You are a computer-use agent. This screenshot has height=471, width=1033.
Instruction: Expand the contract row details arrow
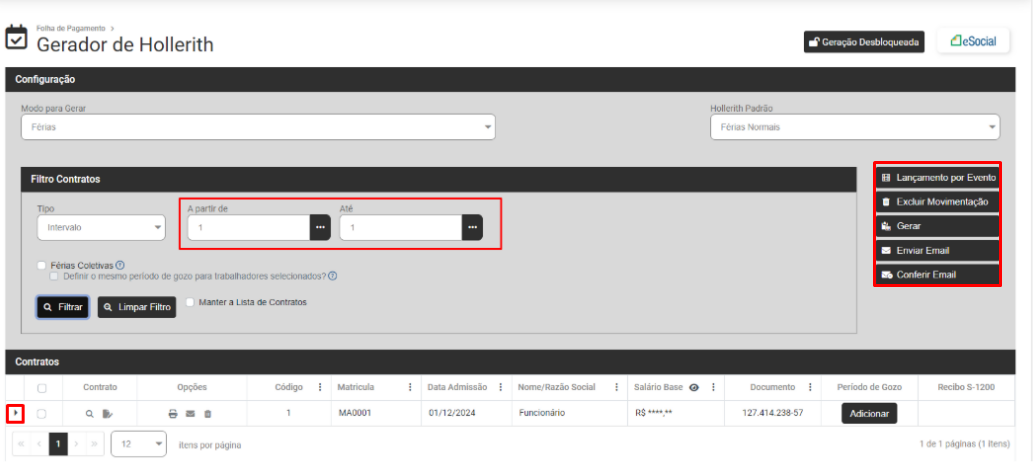14,412
